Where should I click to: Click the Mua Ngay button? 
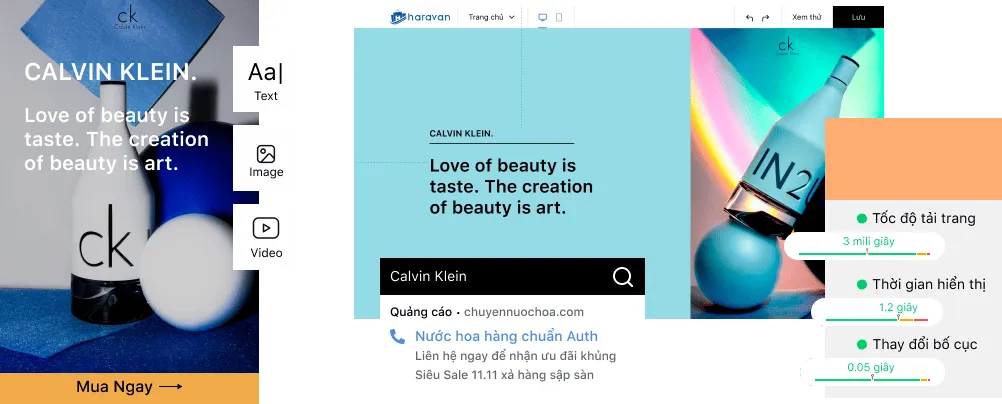tap(129, 387)
